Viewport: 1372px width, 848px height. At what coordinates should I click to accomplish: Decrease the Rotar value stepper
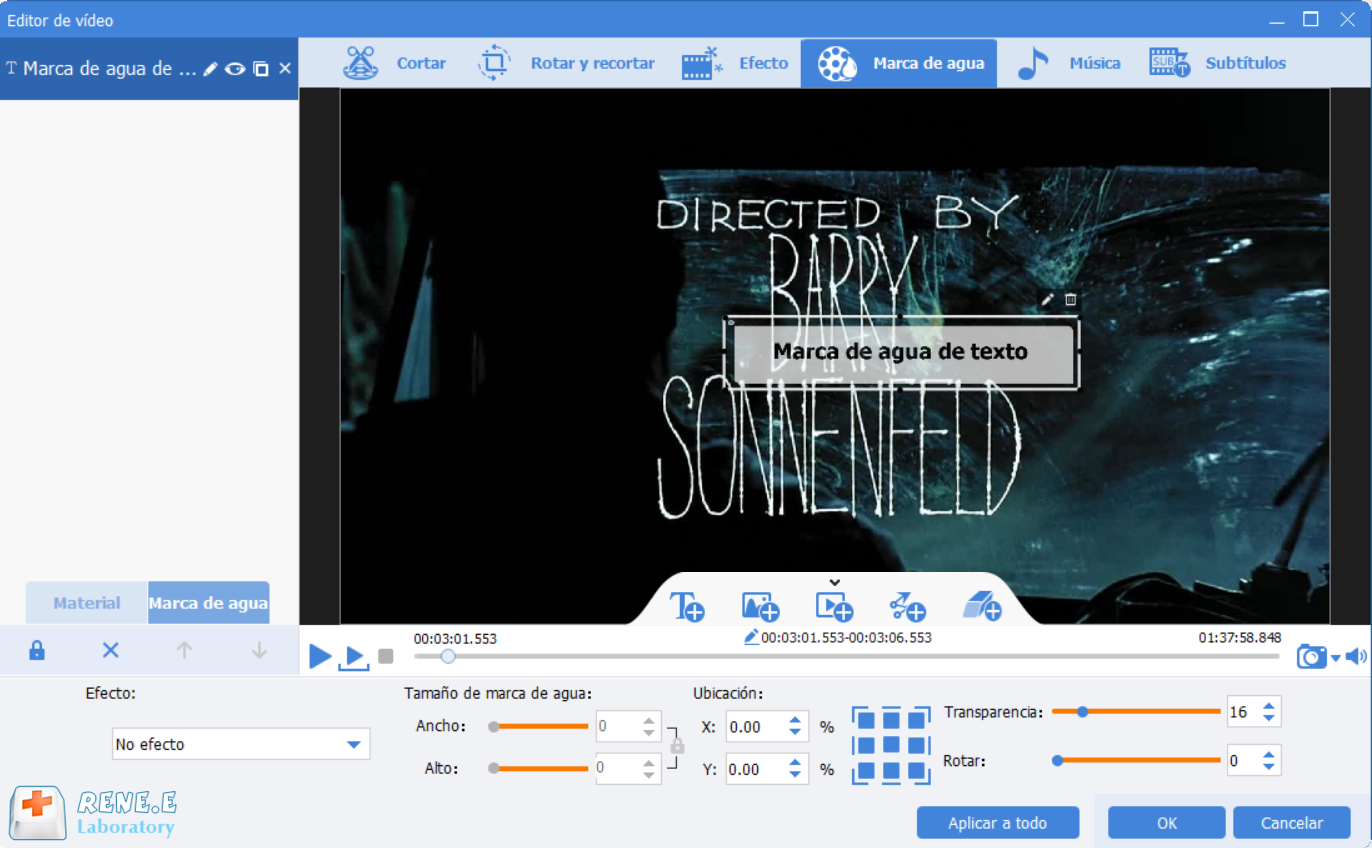point(1269,768)
